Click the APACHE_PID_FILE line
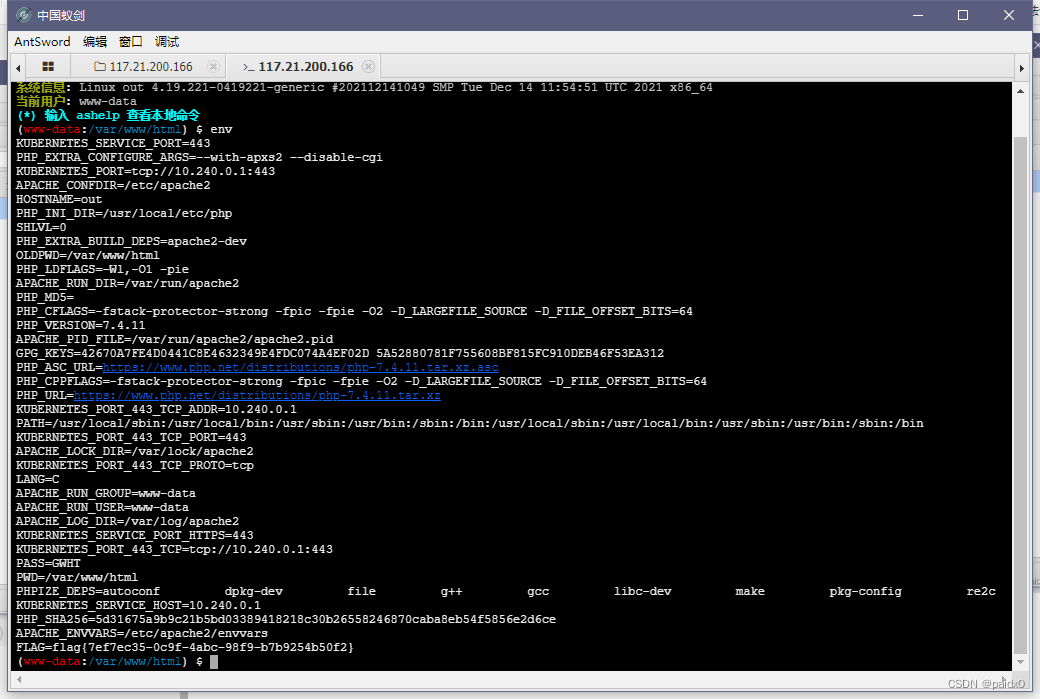Viewport: 1040px width, 699px height. [174, 340]
